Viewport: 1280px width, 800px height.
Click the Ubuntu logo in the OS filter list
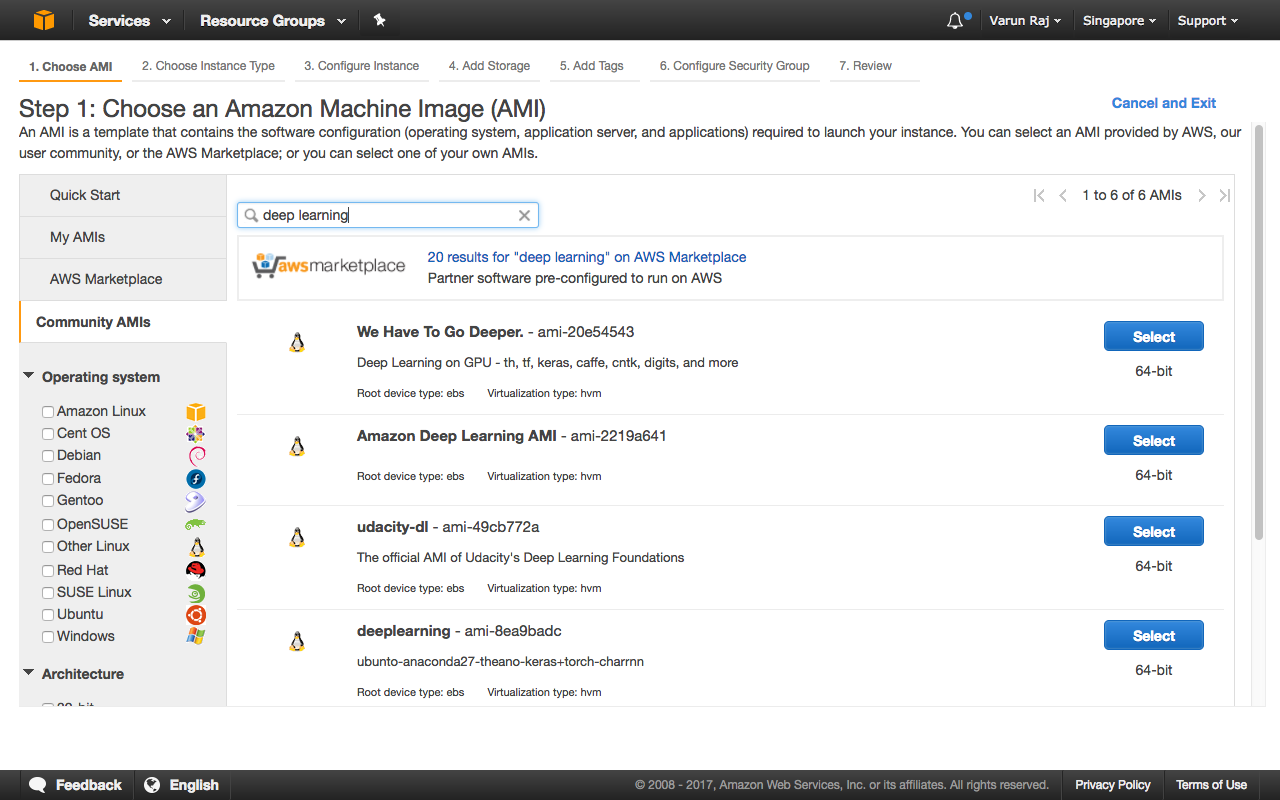(195, 615)
